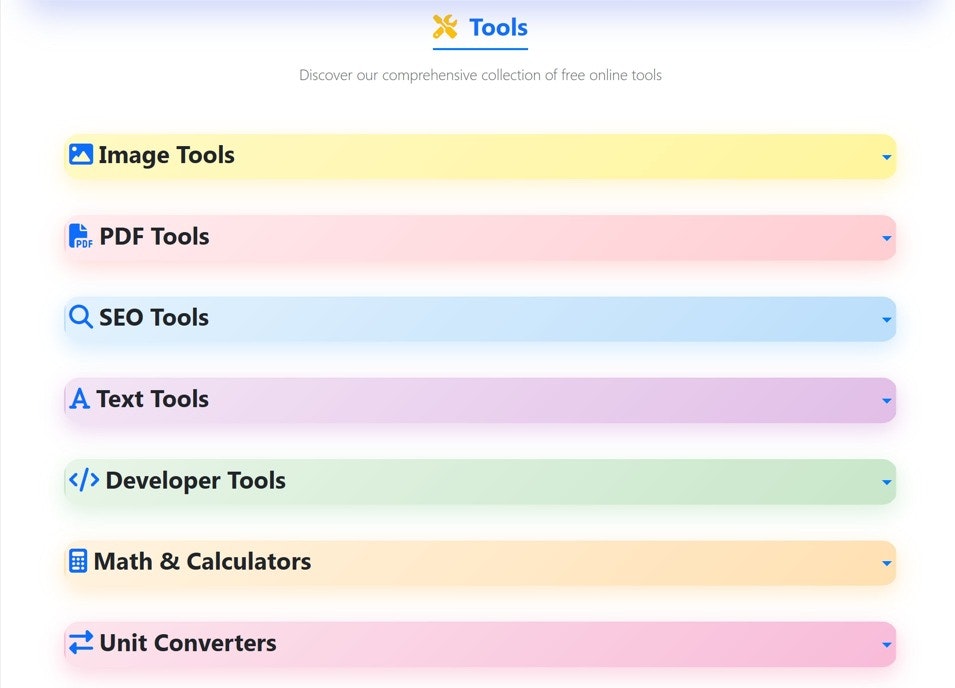
Task: Expand the SEO Tools section chevron
Action: click(885, 320)
